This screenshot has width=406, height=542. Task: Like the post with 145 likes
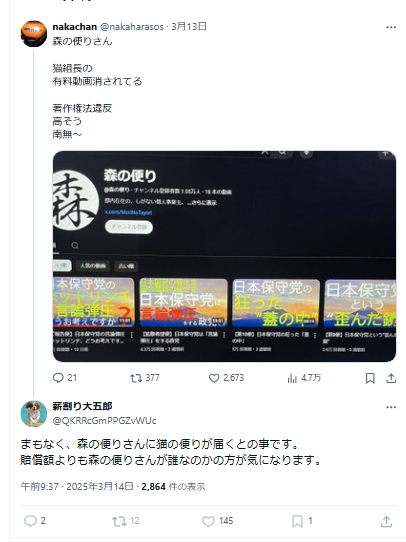pyautogui.click(x=217, y=521)
